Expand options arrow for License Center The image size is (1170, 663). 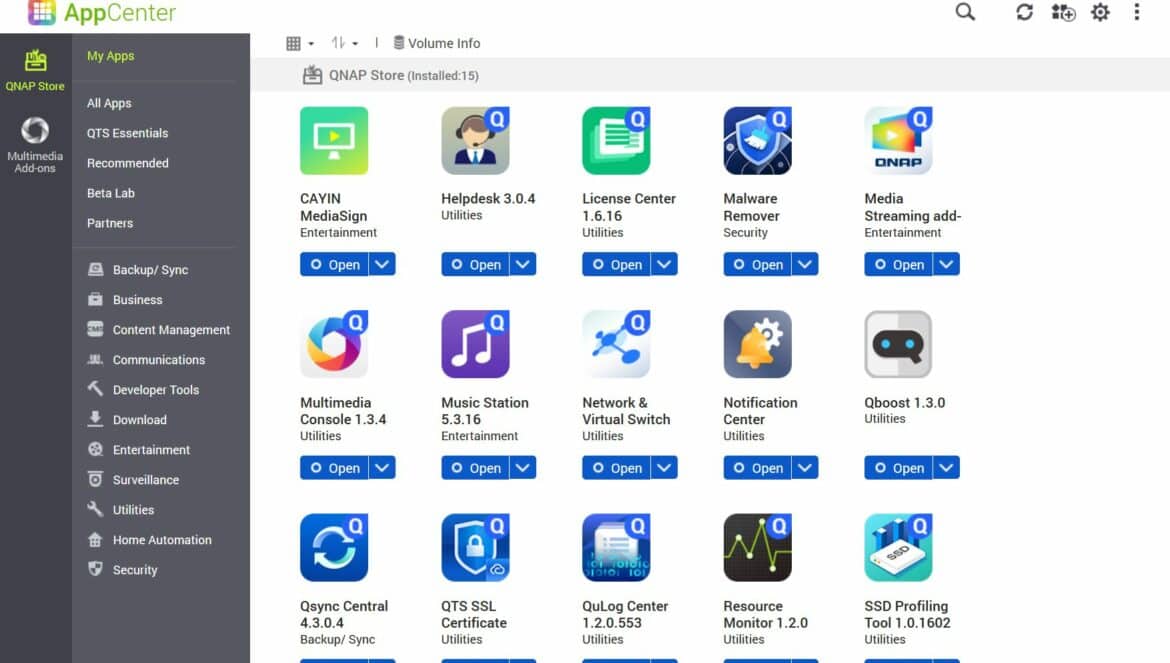coord(664,264)
